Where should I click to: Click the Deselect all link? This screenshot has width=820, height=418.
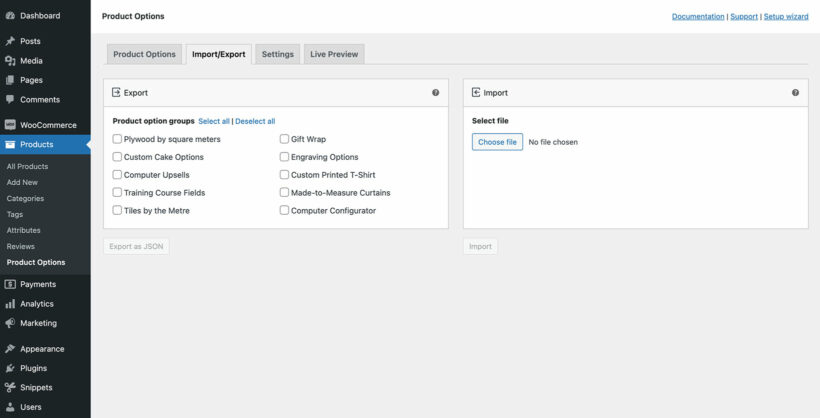coord(255,121)
